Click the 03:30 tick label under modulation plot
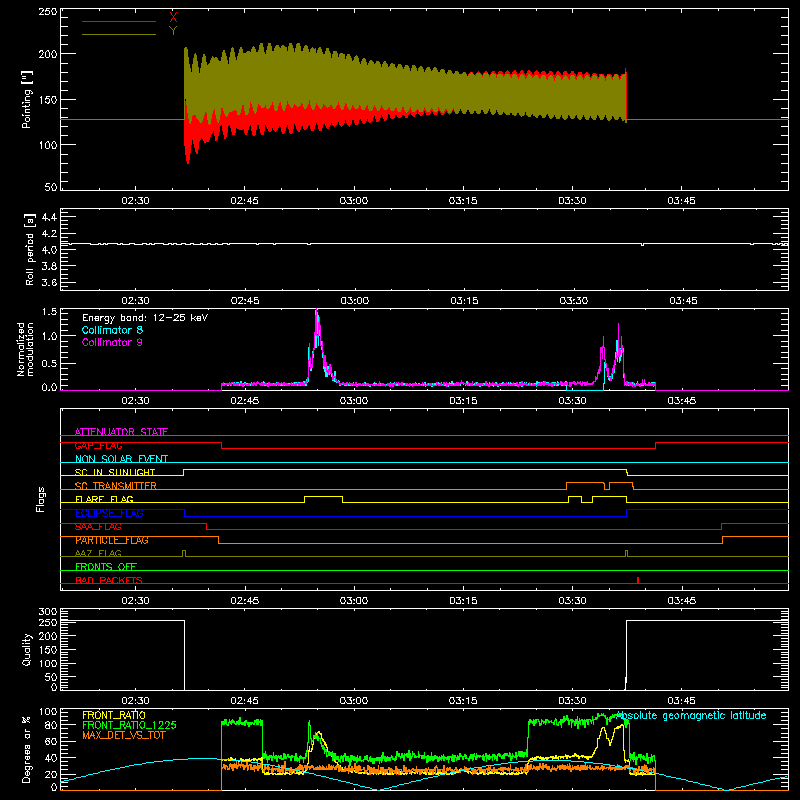800x800 pixels. click(572, 401)
